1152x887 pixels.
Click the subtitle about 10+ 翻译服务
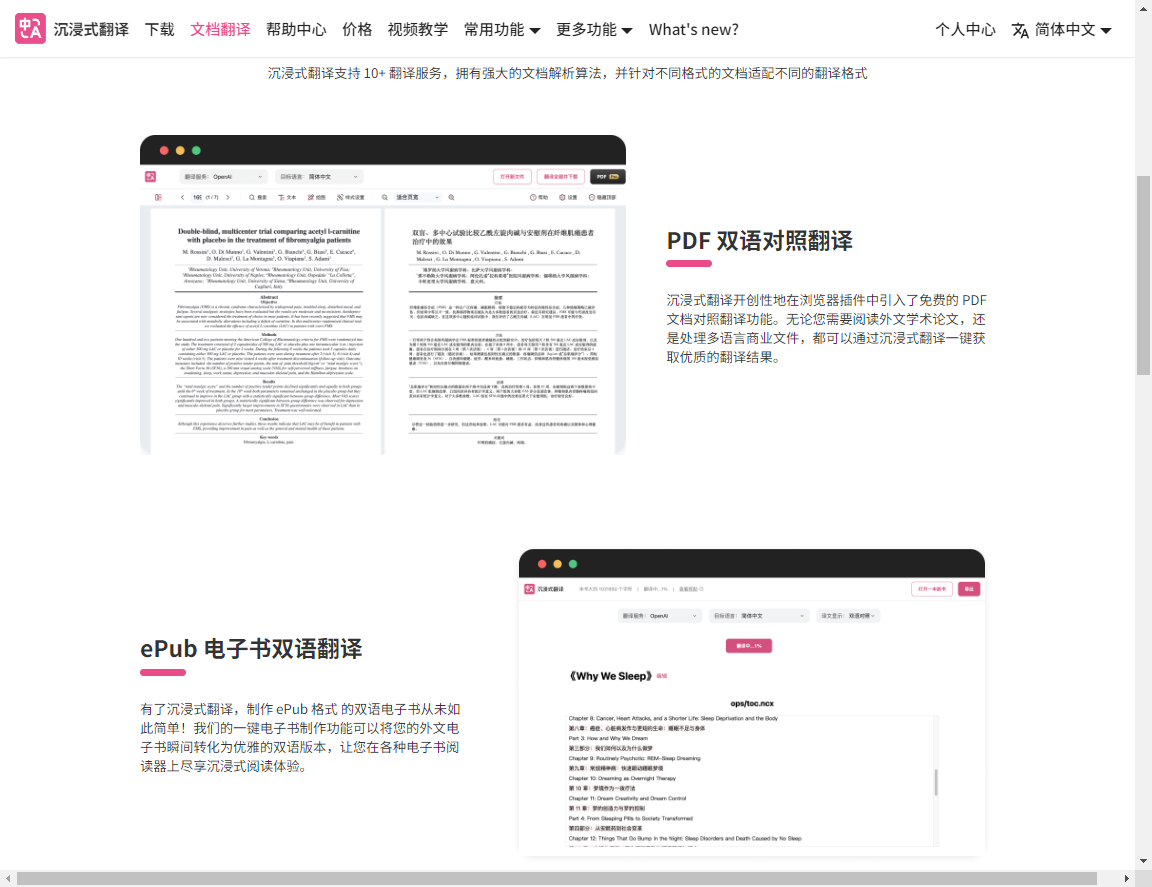pos(567,73)
